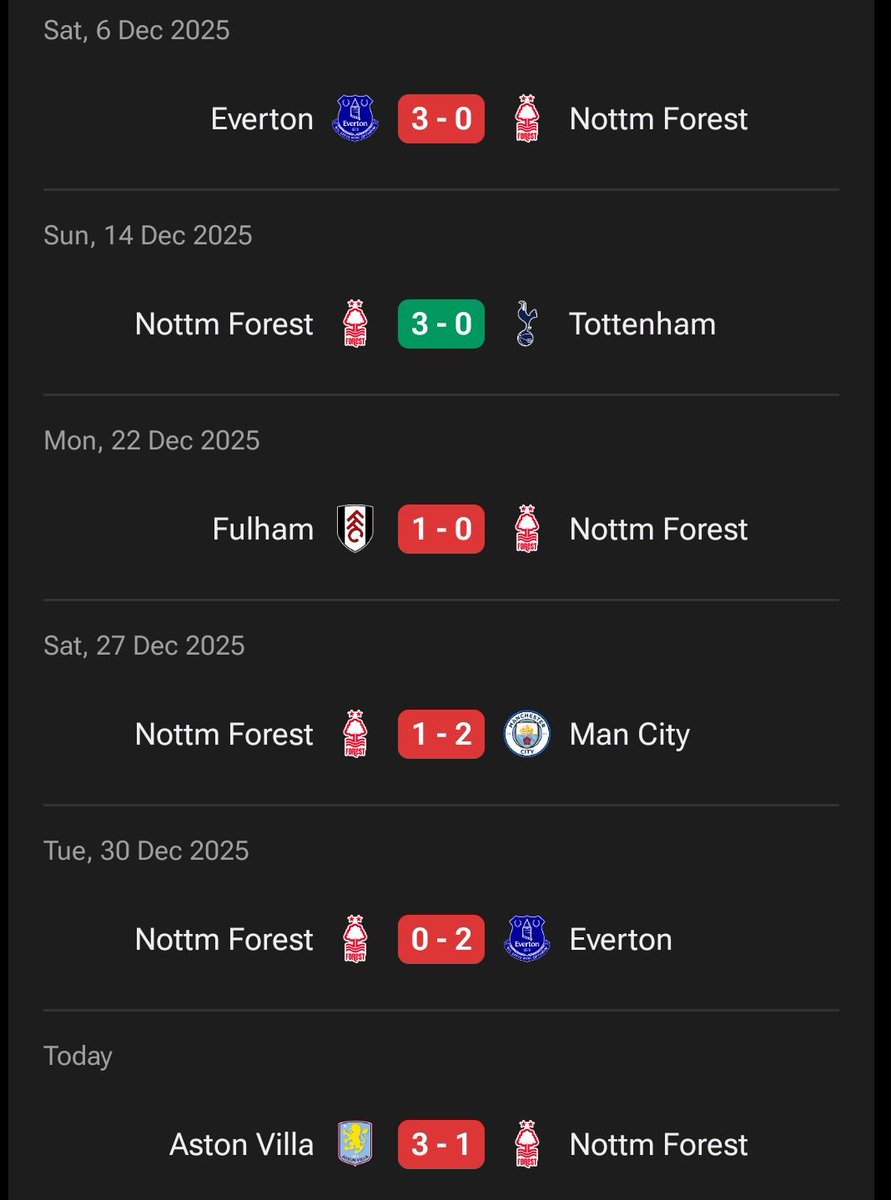Open the Everton 3 - 0 score
This screenshot has width=891, height=1200.
click(441, 119)
